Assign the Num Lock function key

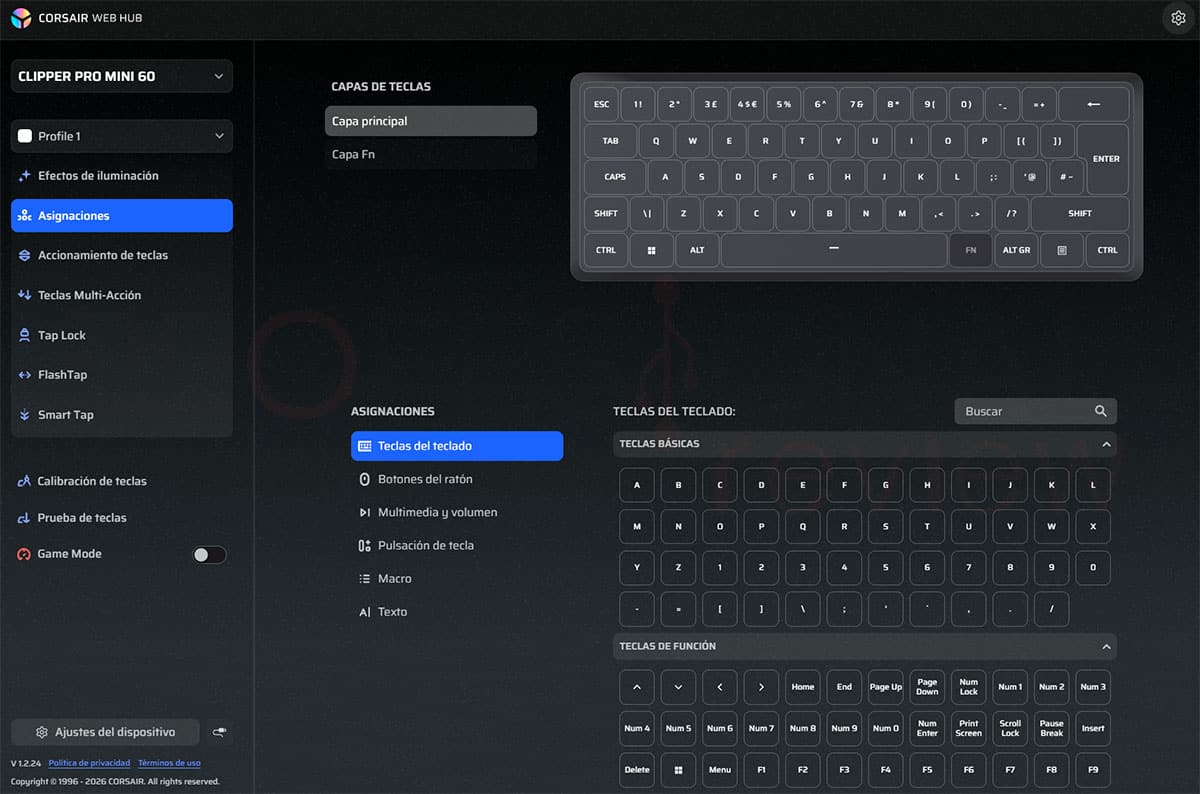pyautogui.click(x=968, y=687)
